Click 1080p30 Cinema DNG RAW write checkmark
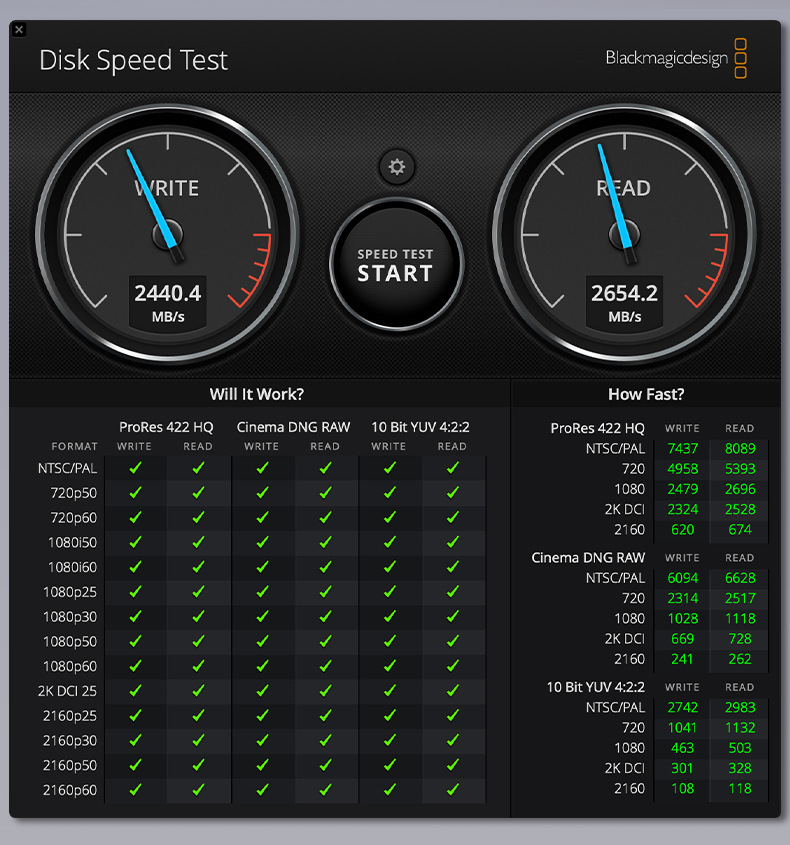This screenshot has height=845, width=790. click(262, 616)
